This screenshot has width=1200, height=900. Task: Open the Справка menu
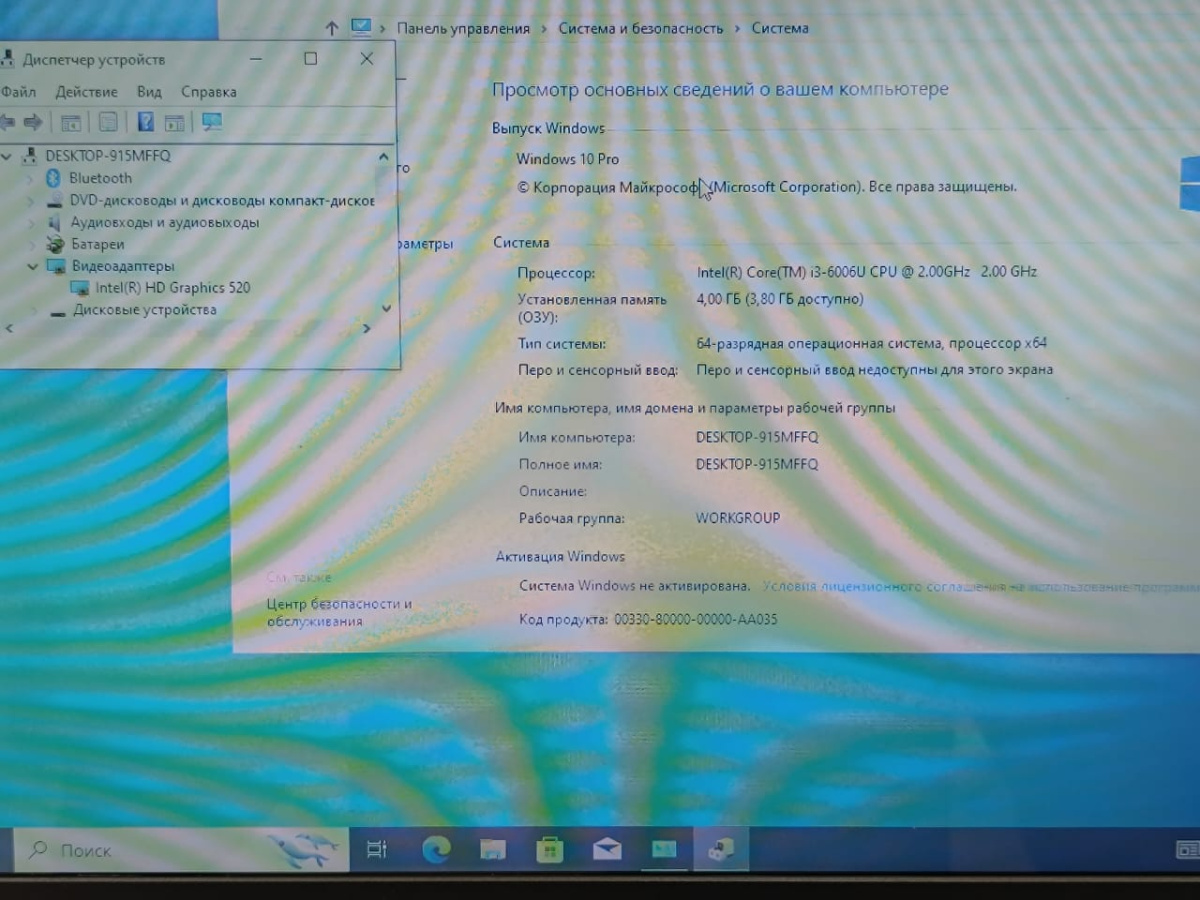(x=209, y=92)
